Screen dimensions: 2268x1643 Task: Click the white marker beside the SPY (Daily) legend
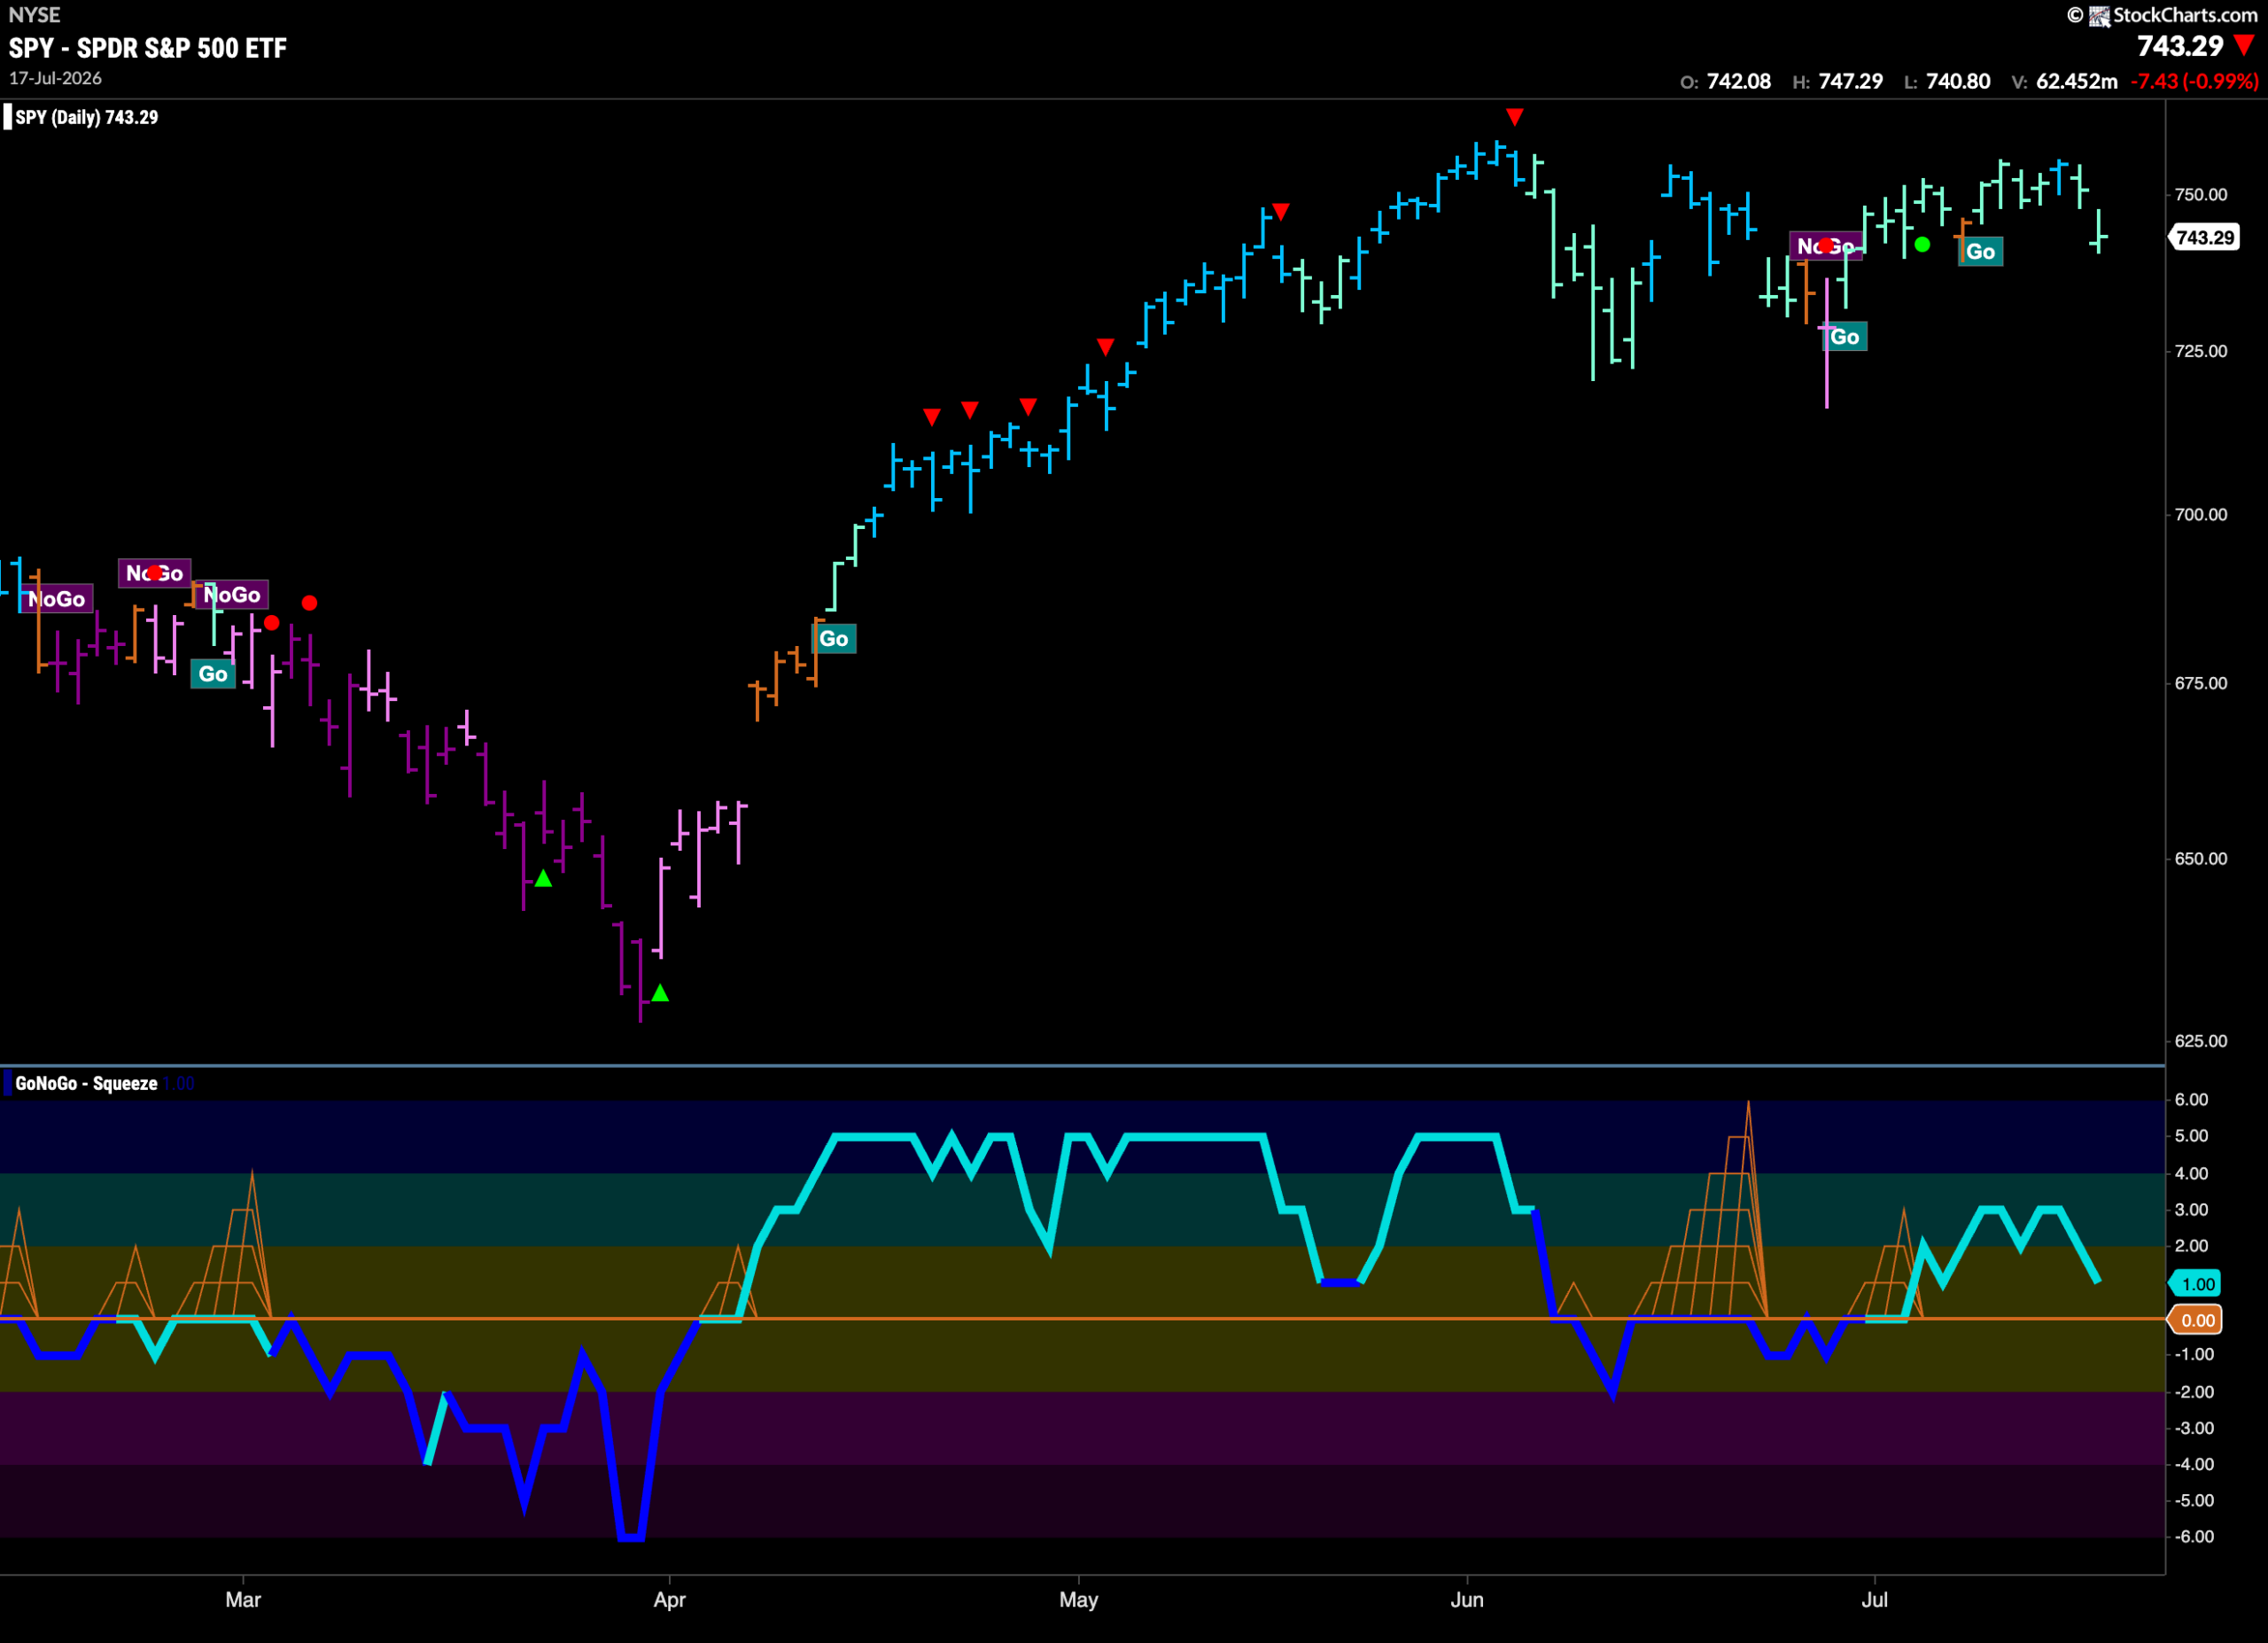tap(8, 117)
